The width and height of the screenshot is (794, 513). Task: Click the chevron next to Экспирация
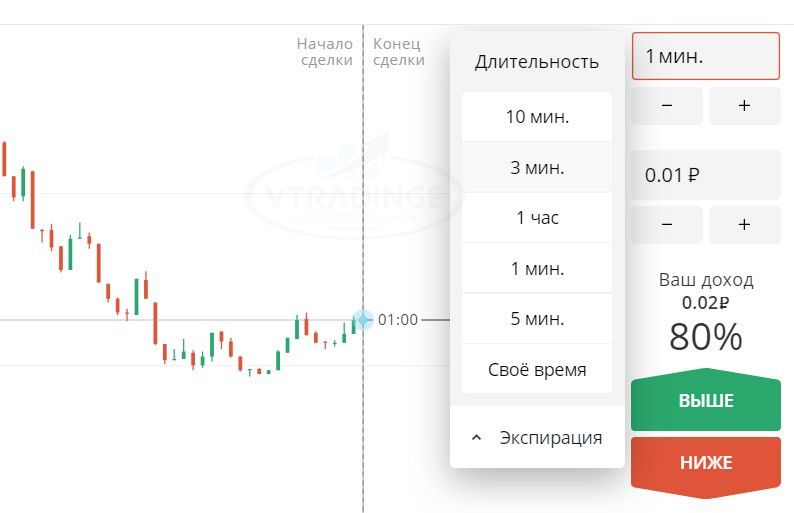[x=476, y=438]
